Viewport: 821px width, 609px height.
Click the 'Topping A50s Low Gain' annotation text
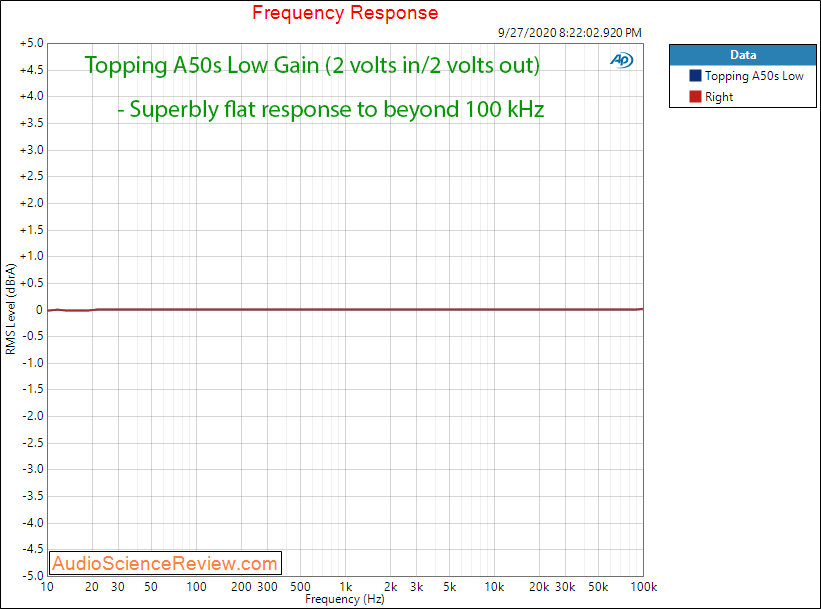click(x=312, y=65)
